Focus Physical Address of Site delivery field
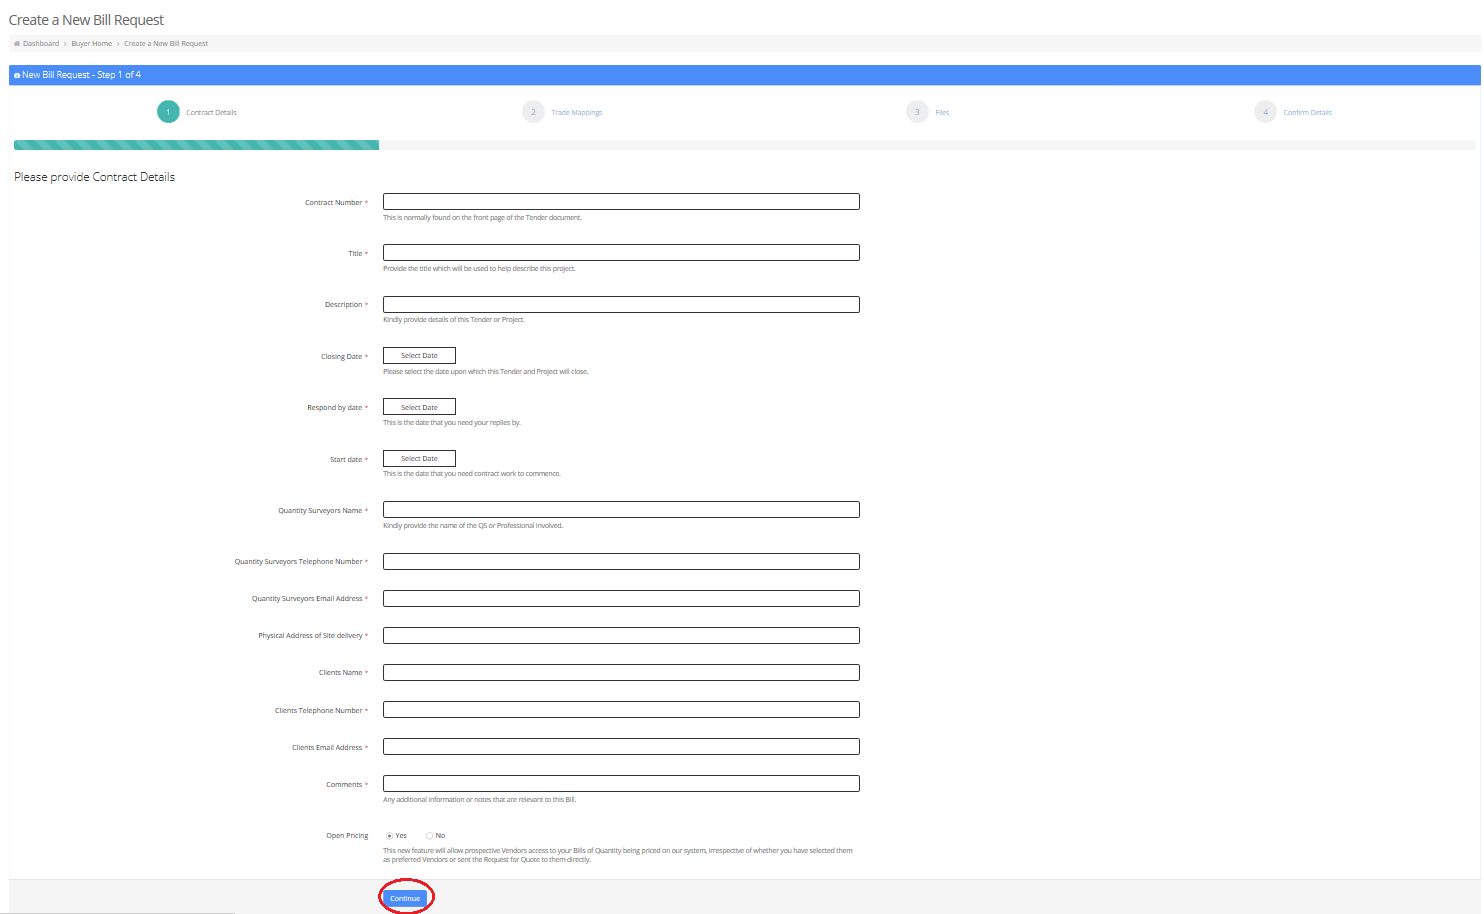 [x=621, y=636]
